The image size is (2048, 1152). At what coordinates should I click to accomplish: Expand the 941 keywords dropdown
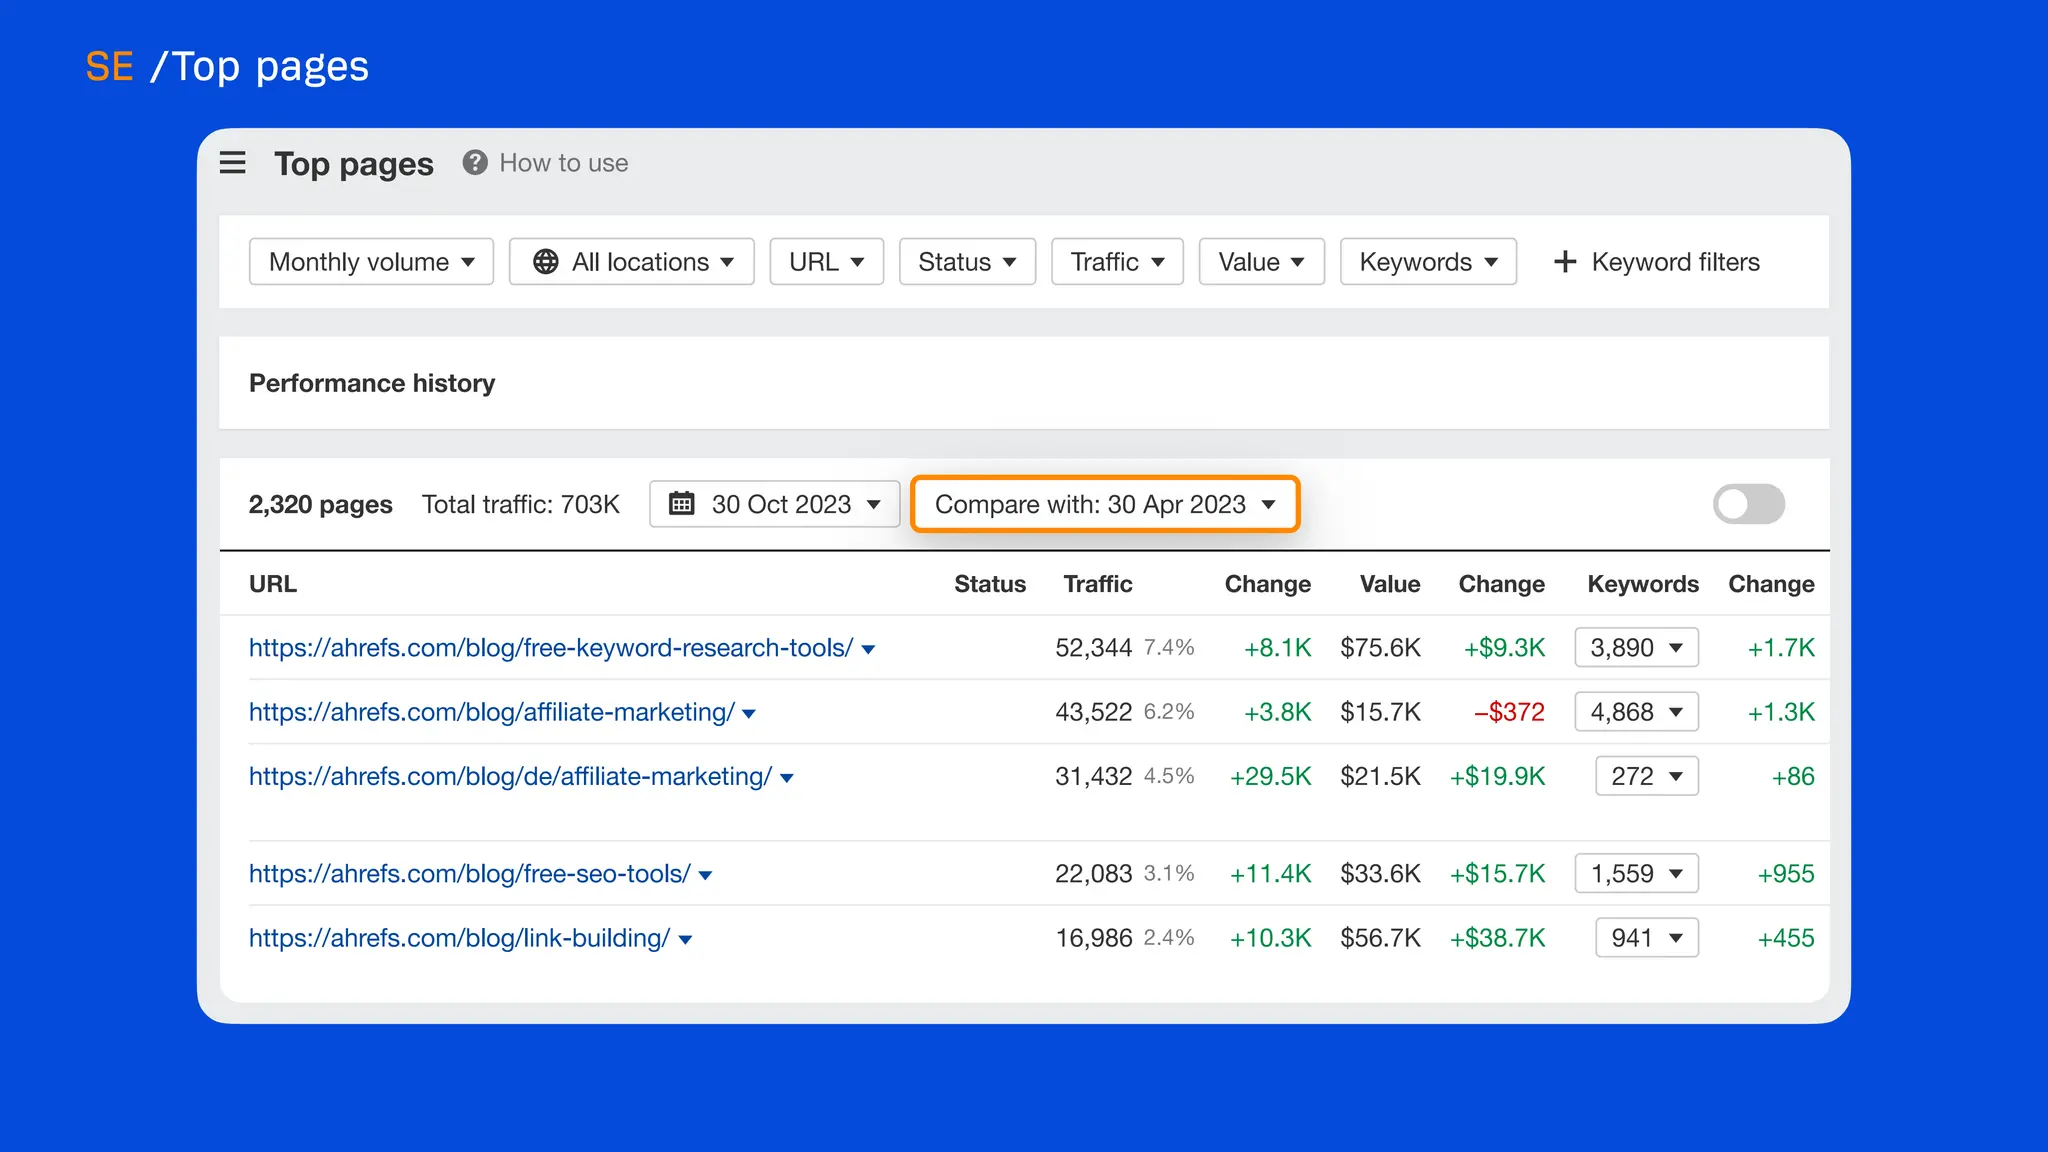point(1646,938)
